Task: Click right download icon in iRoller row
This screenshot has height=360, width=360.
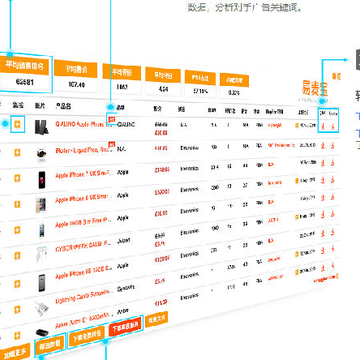Action: pos(332,145)
